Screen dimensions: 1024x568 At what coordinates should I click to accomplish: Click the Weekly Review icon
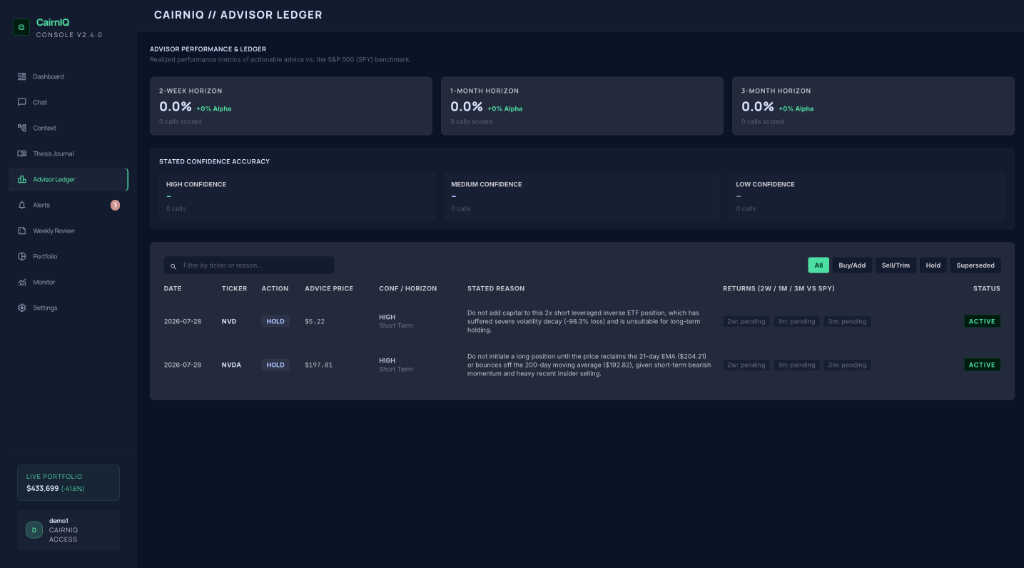coord(22,230)
